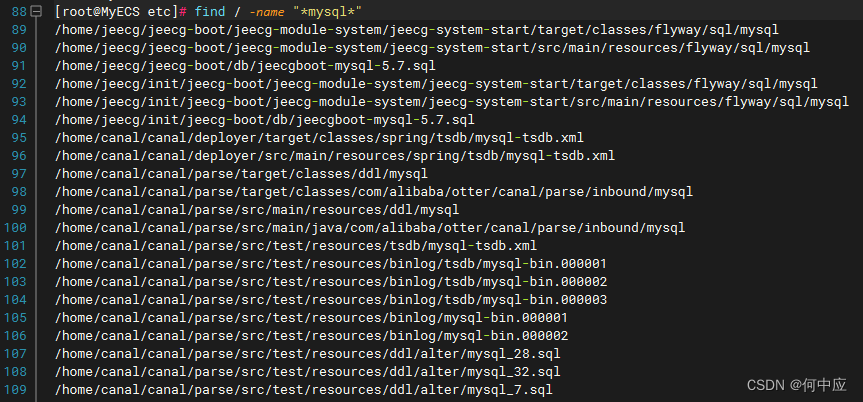Select line number 88 in gutter

(18, 12)
